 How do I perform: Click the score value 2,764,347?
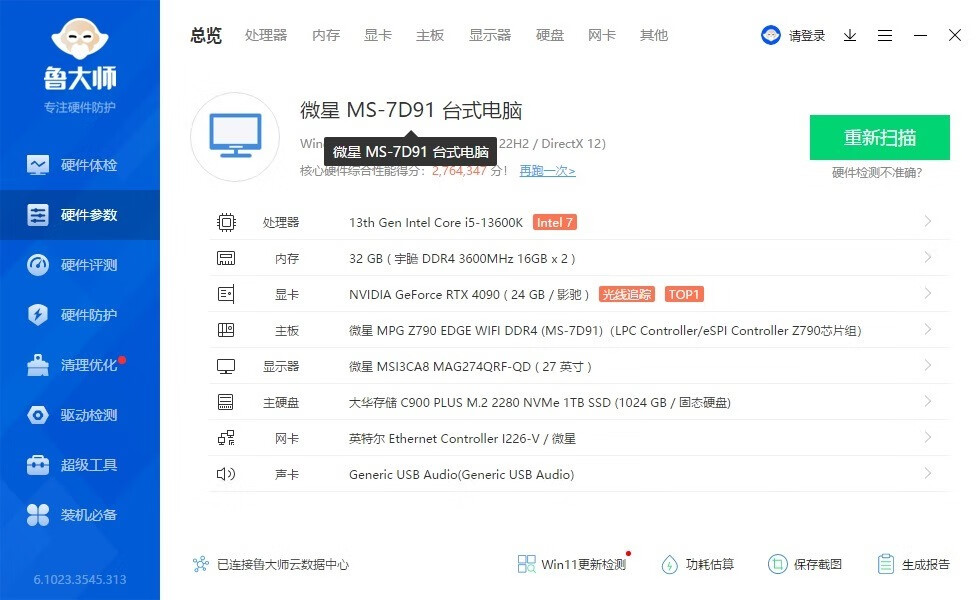click(x=459, y=171)
